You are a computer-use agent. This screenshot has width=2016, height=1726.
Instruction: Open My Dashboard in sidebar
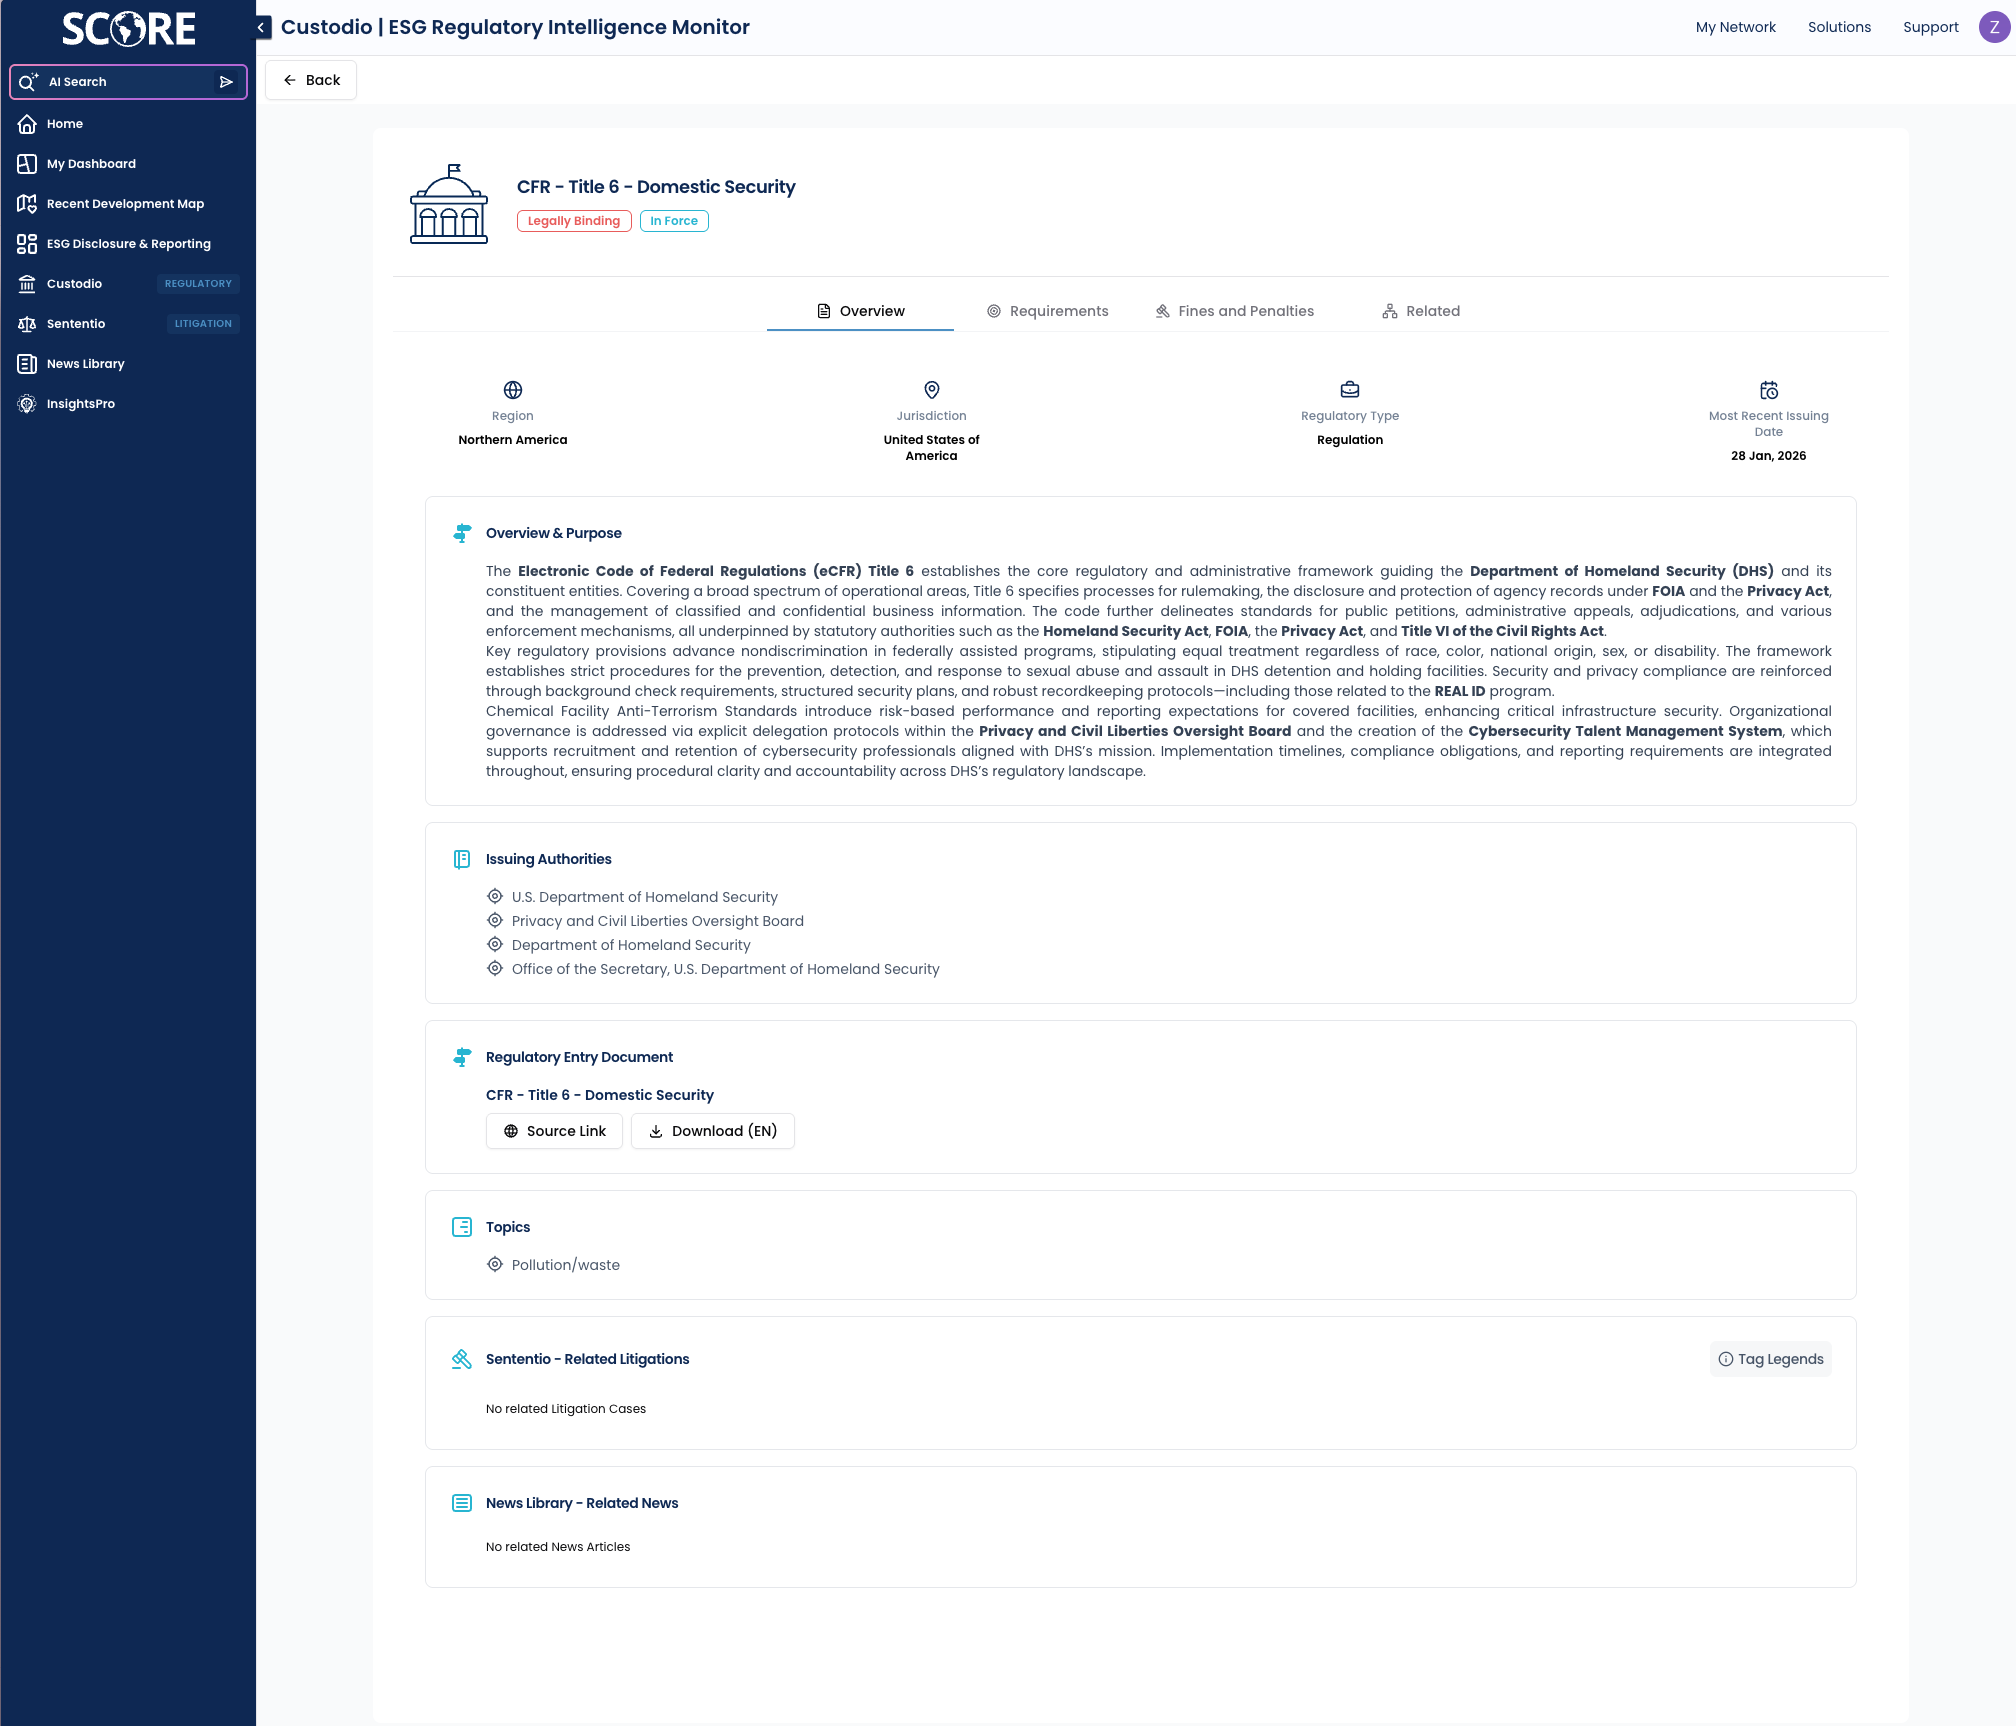[x=91, y=164]
